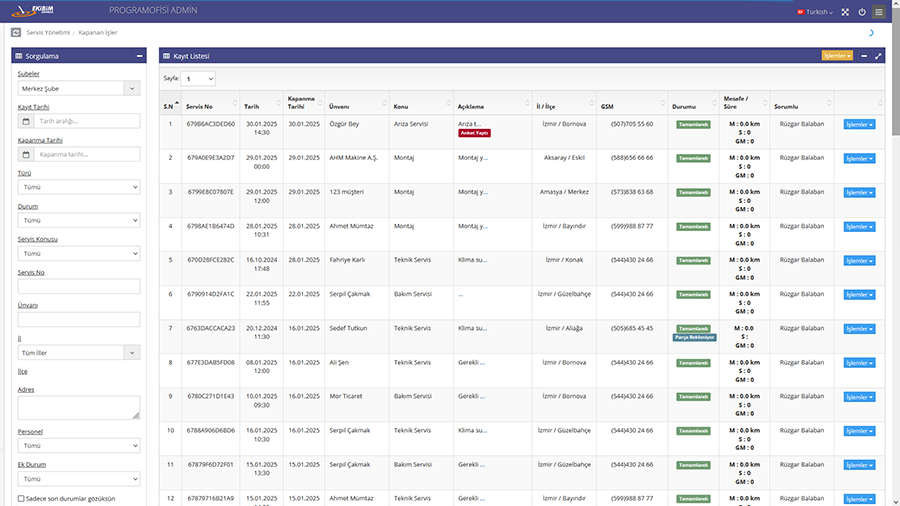Open İşlemler button for Özgür Bey row

pos(859,125)
